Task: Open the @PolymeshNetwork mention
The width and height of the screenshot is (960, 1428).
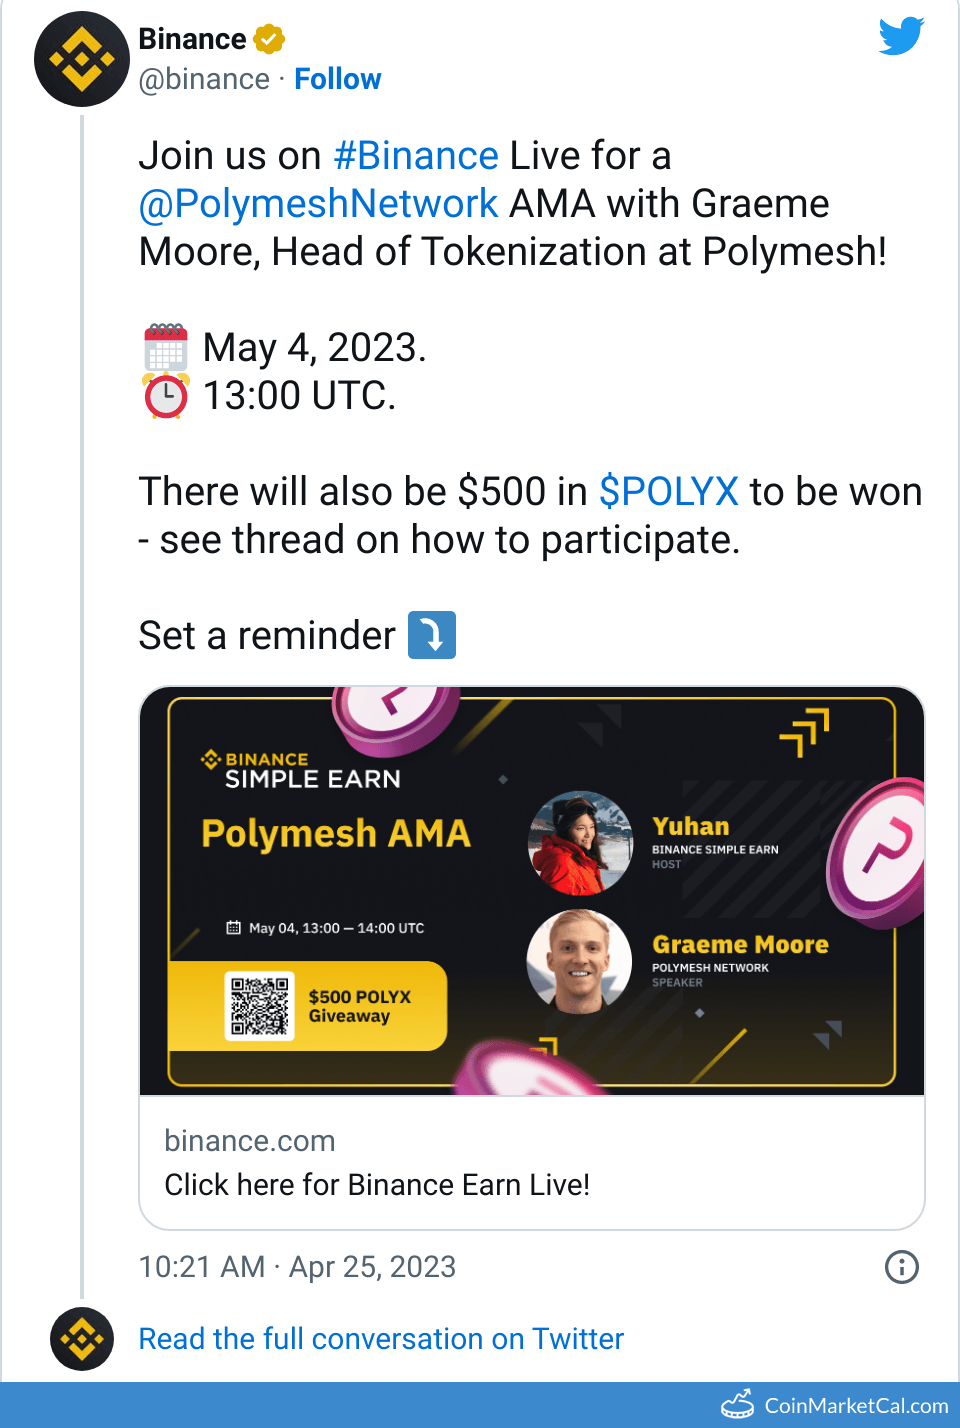Action: [x=318, y=203]
